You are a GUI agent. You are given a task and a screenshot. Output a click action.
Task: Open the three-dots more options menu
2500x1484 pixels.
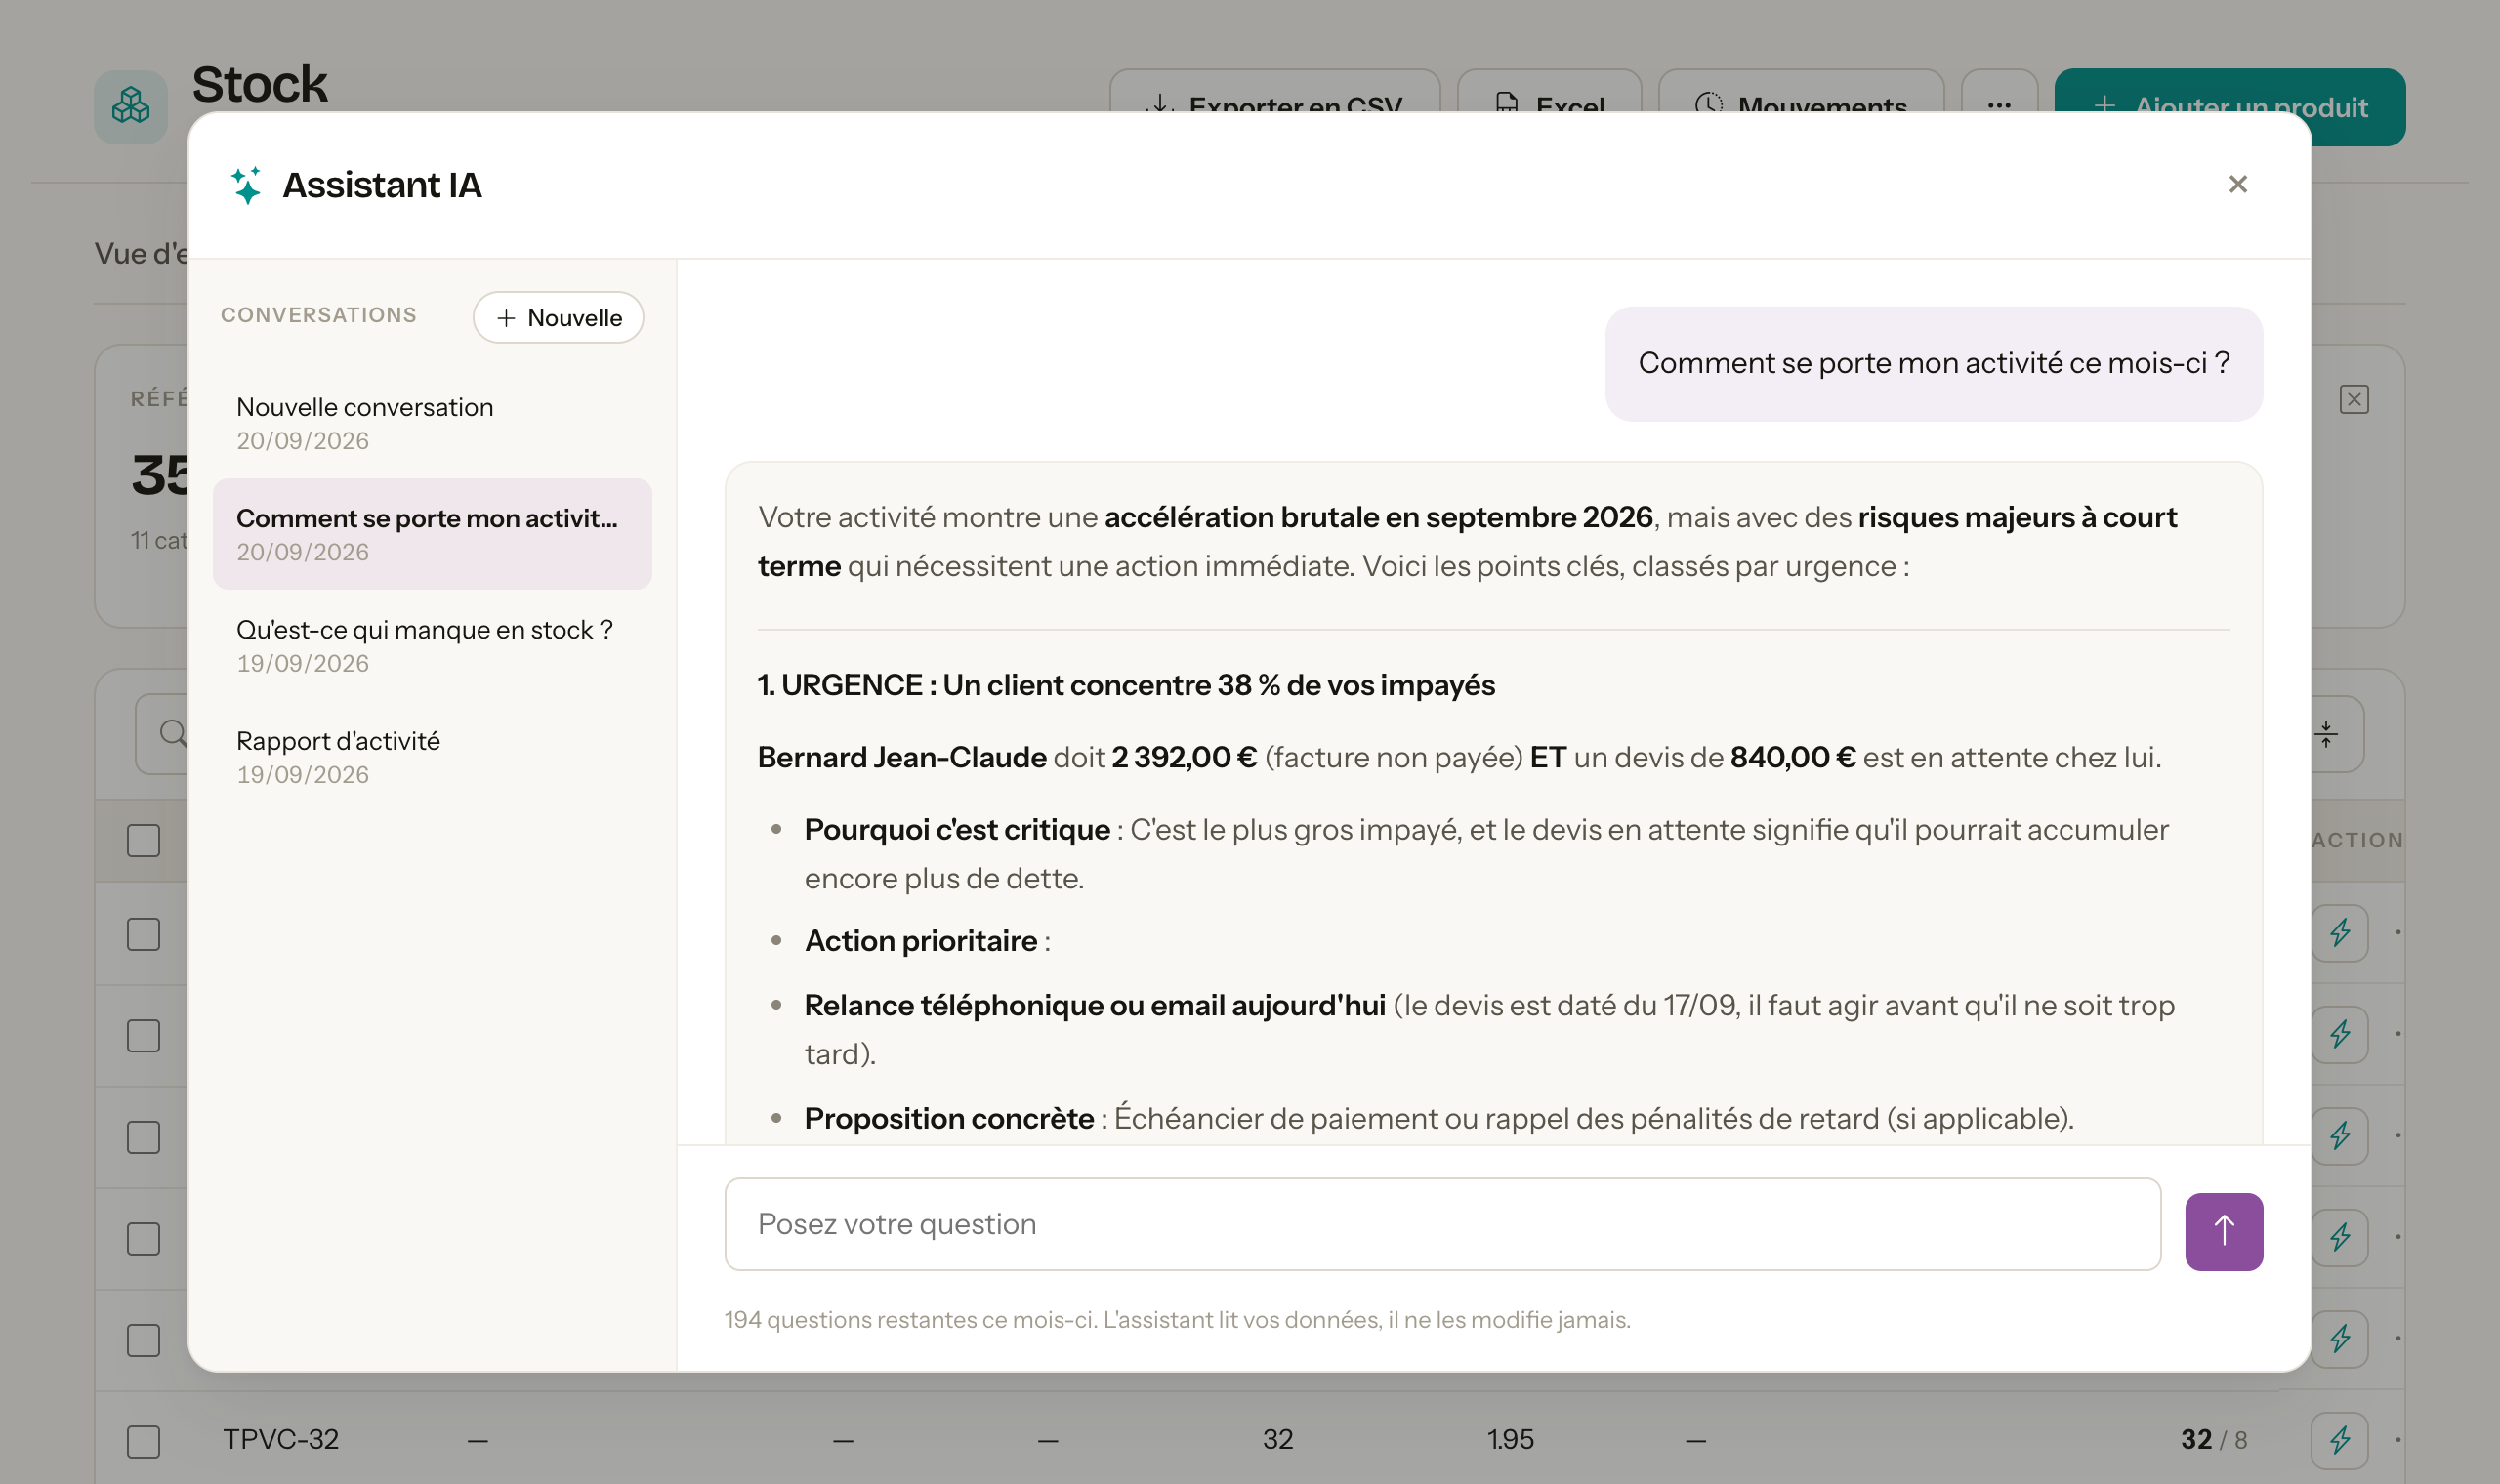point(1999,92)
